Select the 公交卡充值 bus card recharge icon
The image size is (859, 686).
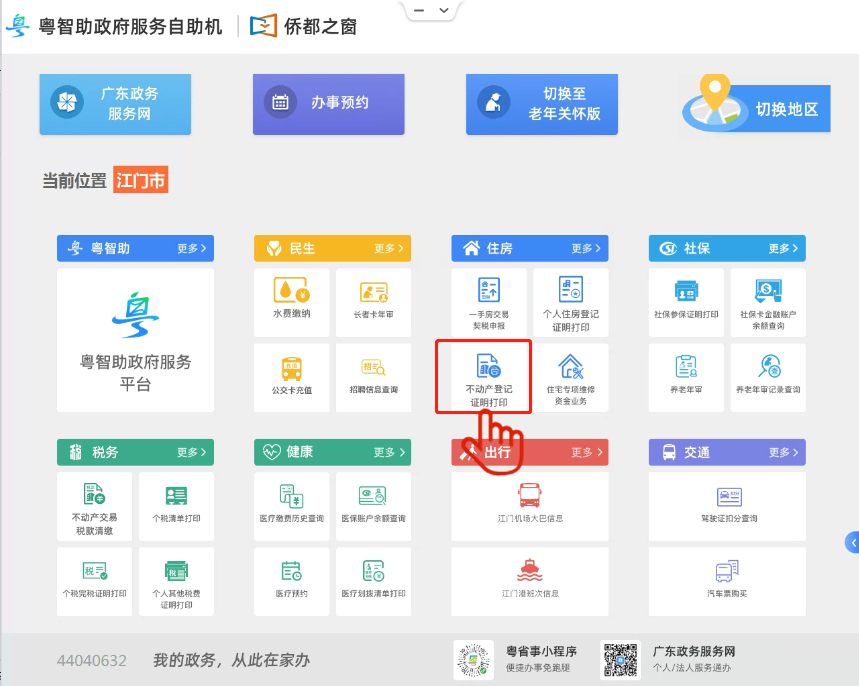point(291,376)
